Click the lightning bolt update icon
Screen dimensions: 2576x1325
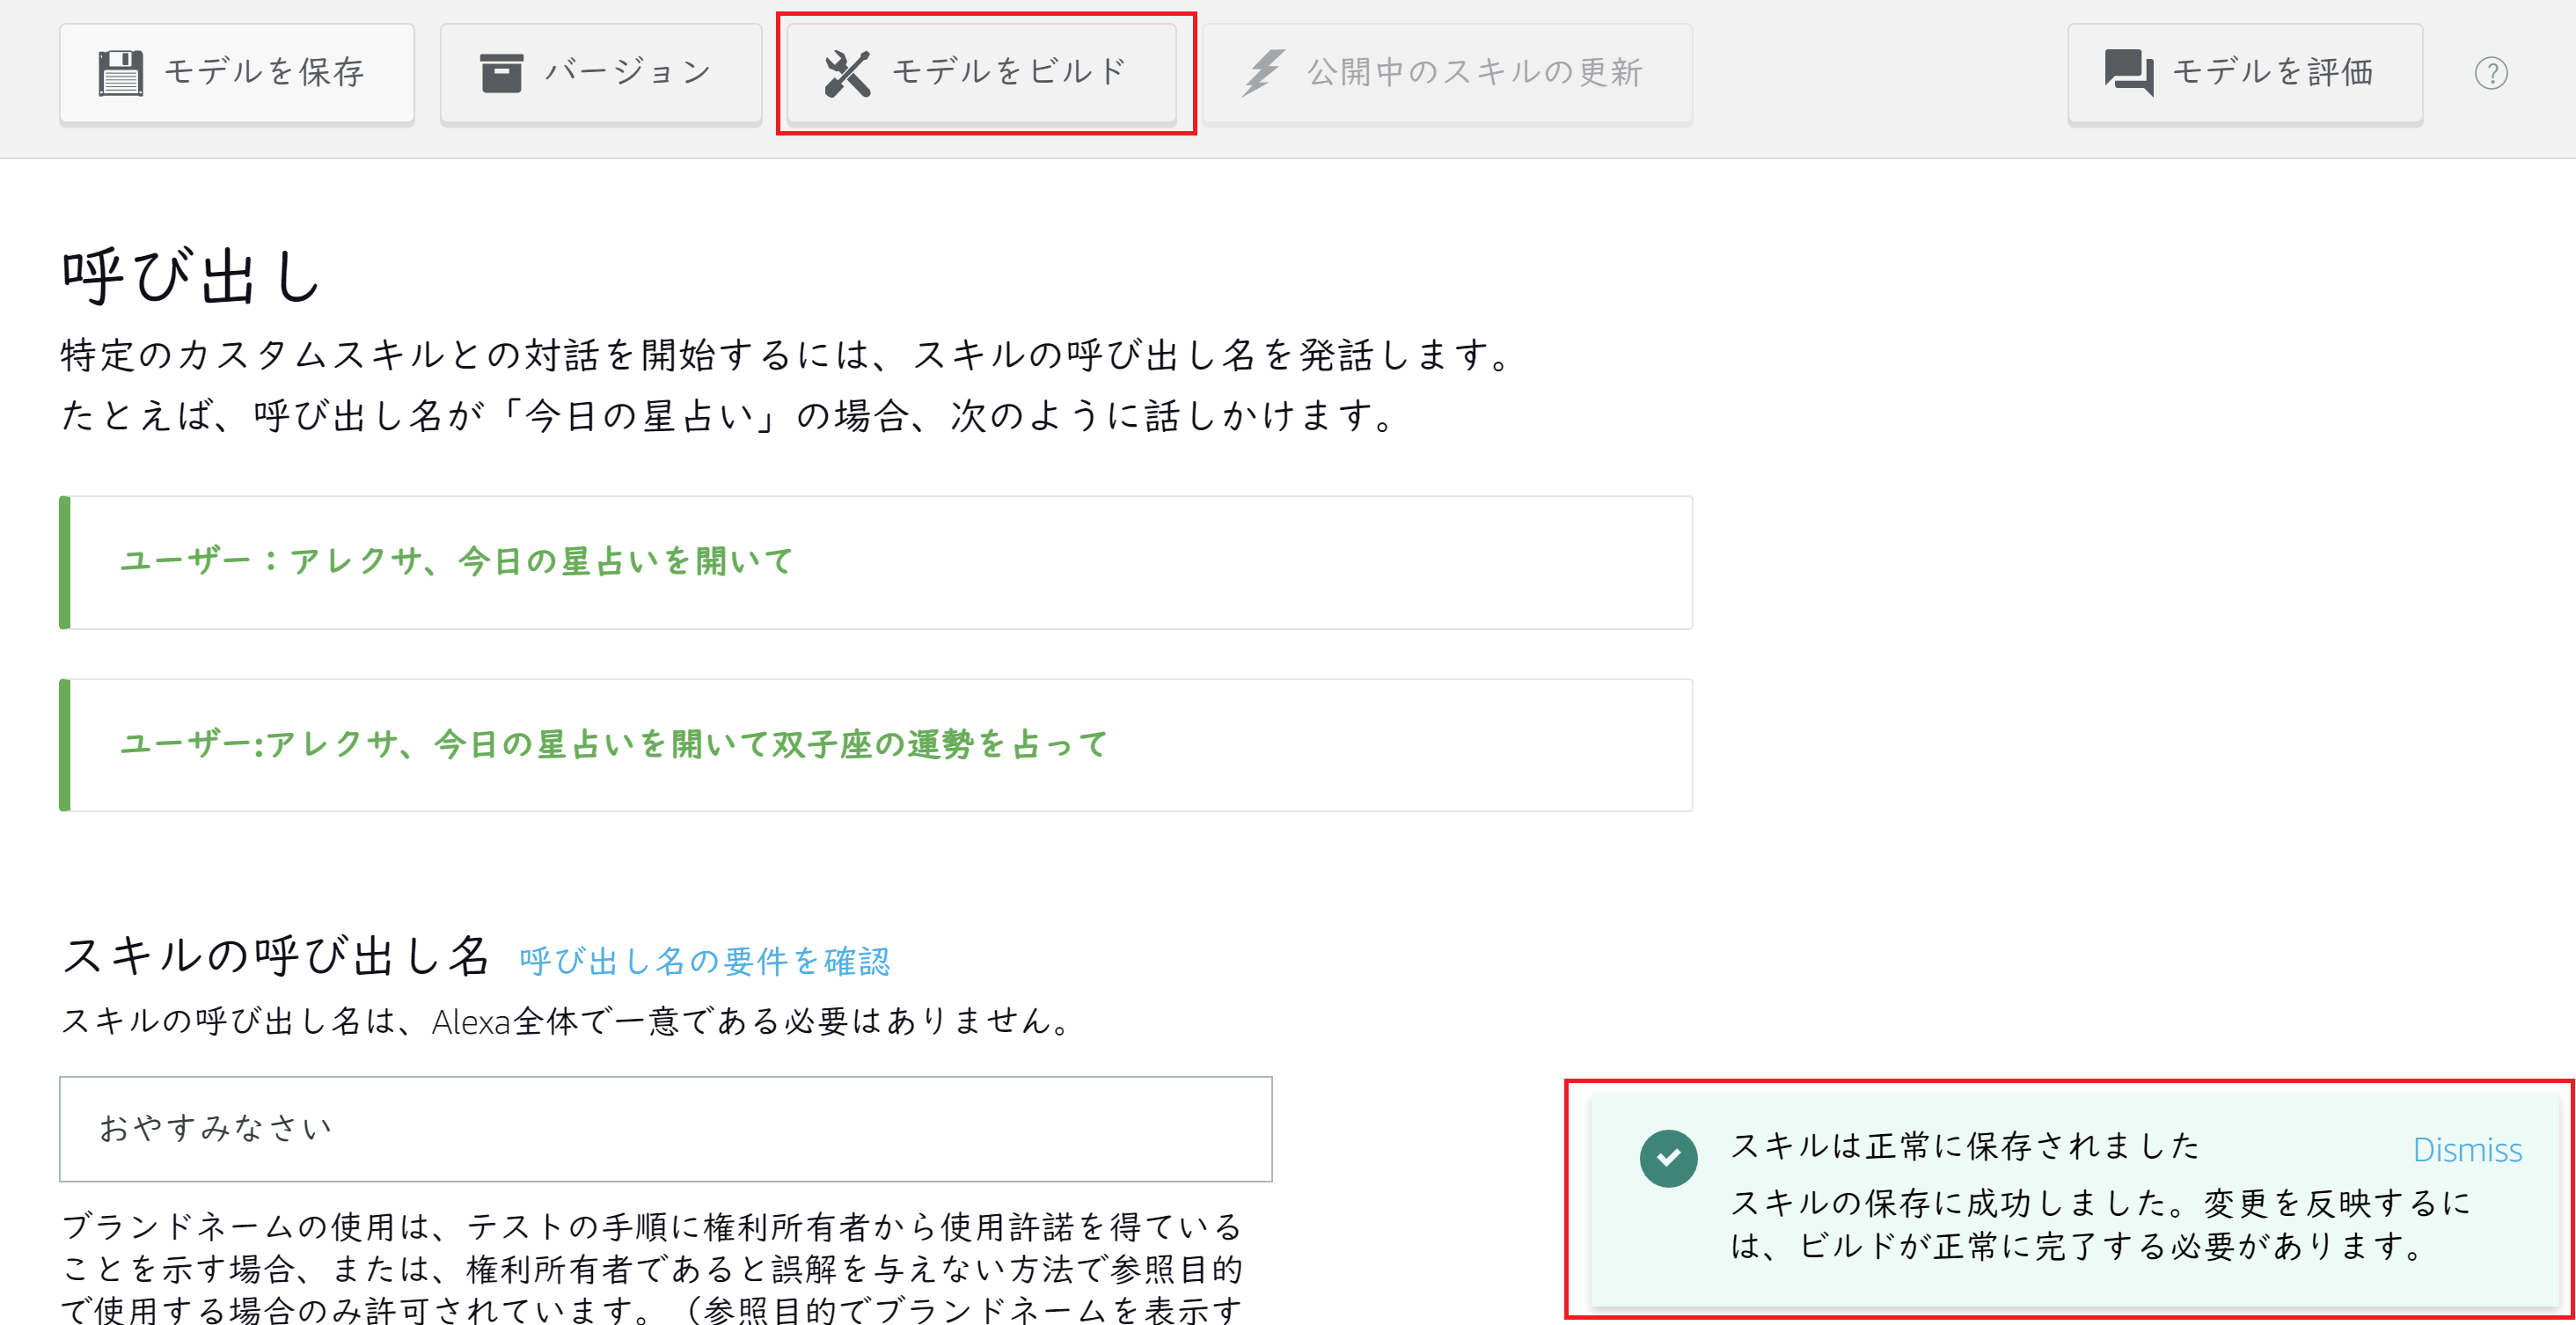click(x=1264, y=73)
